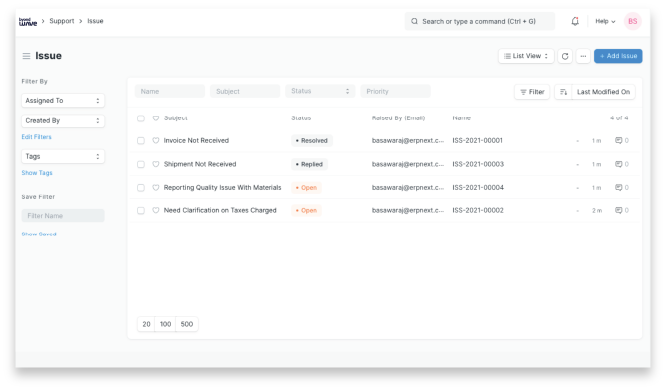The image size is (666, 390).
Task: Open the Shipment Not Received issue
Action: (200, 164)
